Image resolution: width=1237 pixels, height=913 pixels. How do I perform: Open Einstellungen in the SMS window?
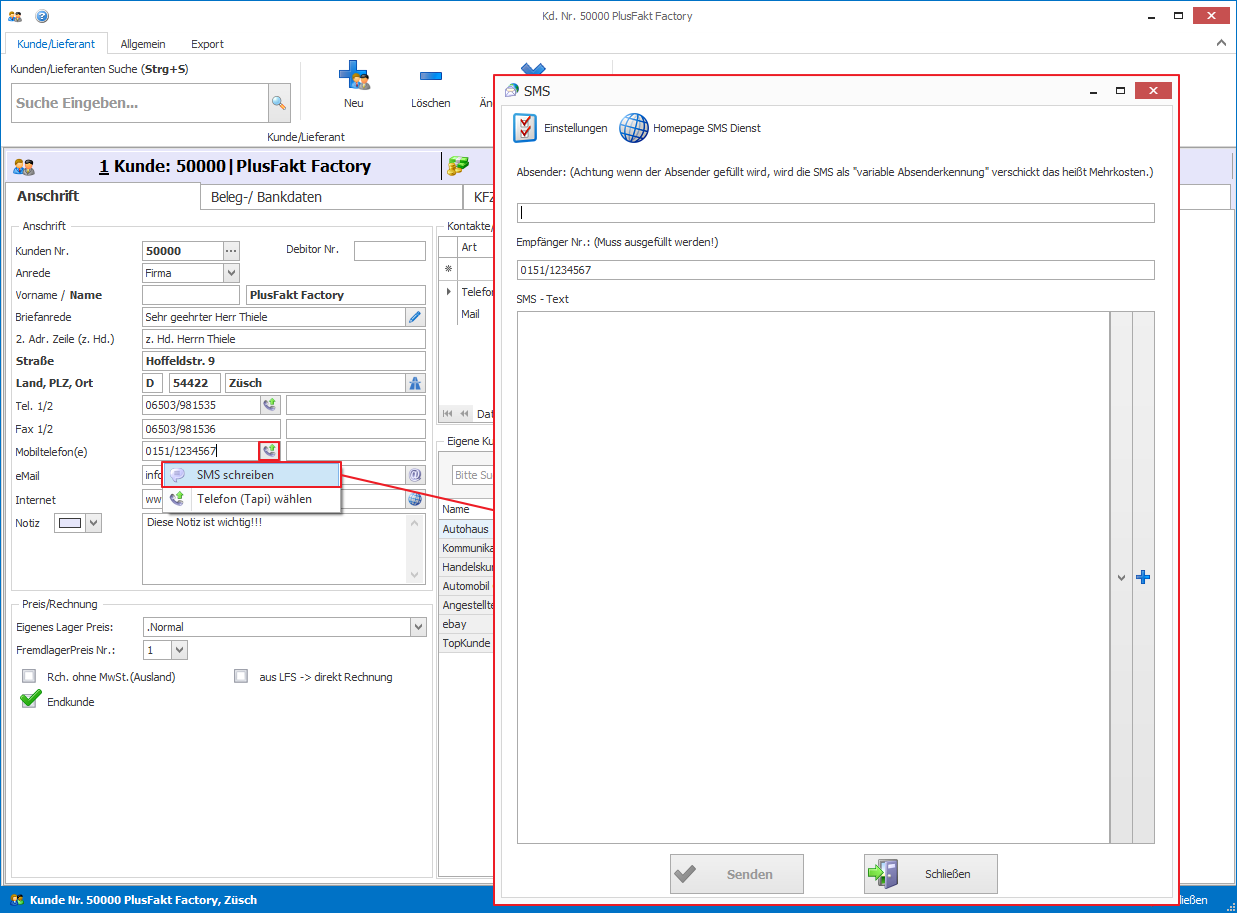[561, 128]
